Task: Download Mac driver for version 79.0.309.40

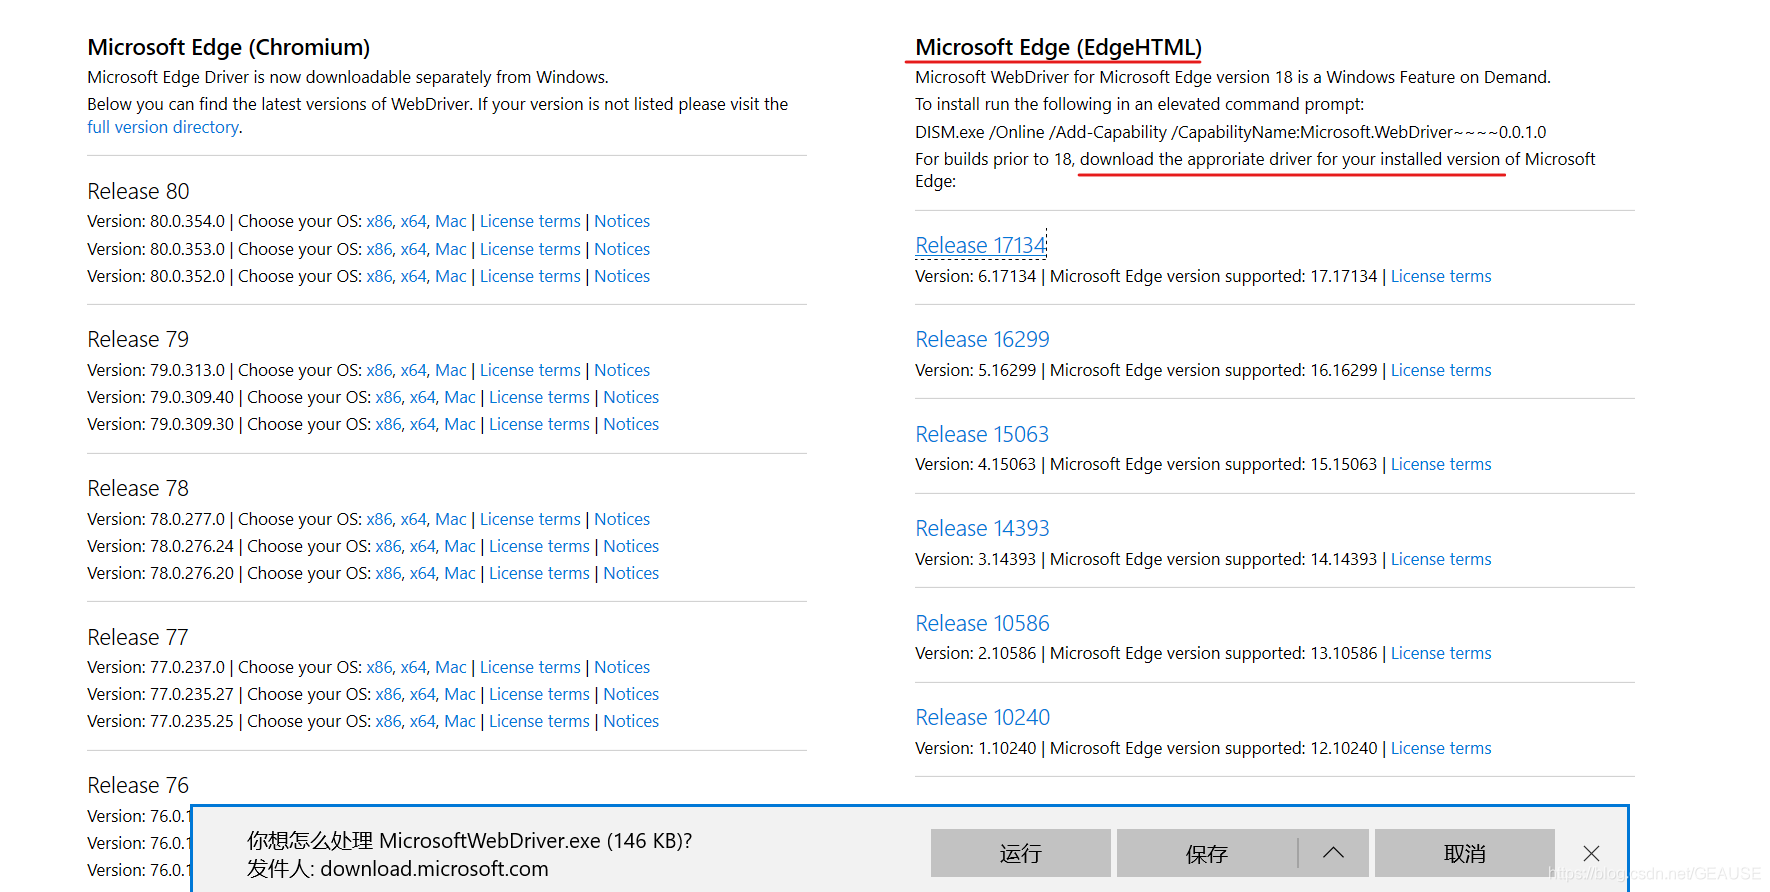Action: (460, 397)
